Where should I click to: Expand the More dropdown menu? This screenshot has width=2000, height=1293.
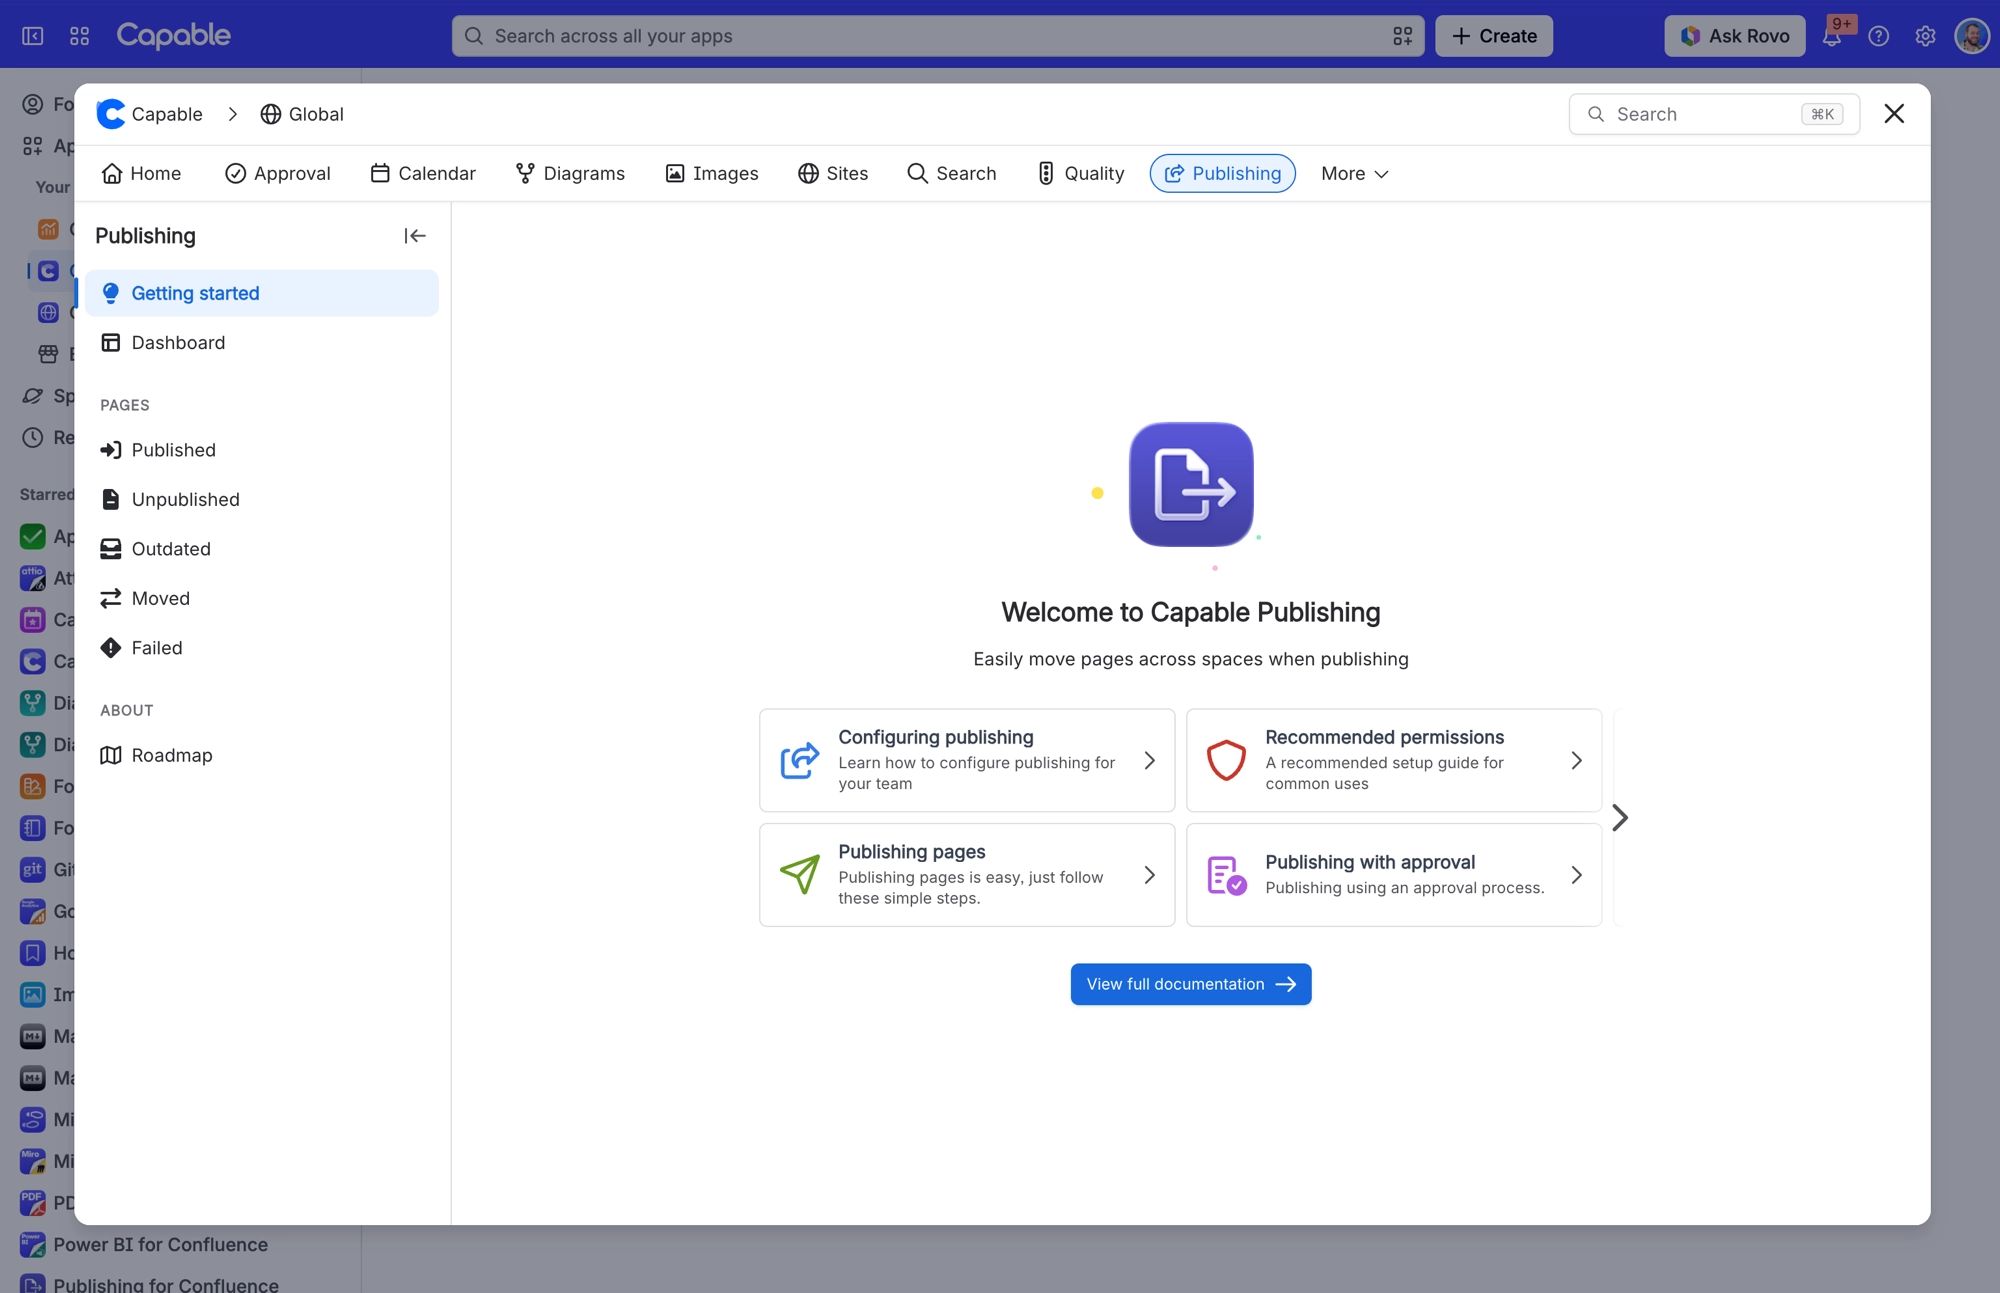1354,174
